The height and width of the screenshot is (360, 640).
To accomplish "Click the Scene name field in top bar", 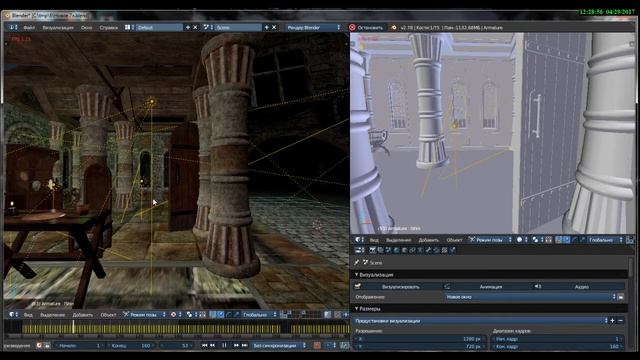I will pos(238,27).
